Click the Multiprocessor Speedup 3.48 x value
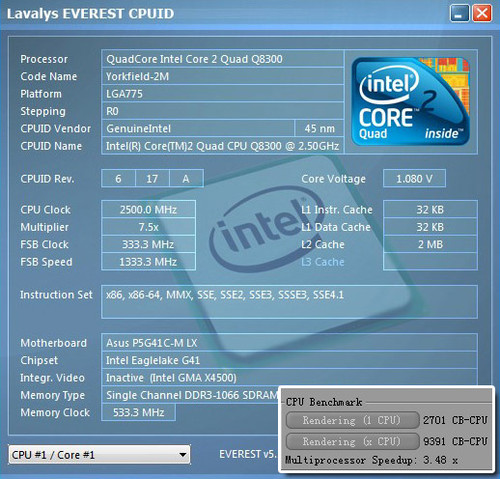 [440, 460]
